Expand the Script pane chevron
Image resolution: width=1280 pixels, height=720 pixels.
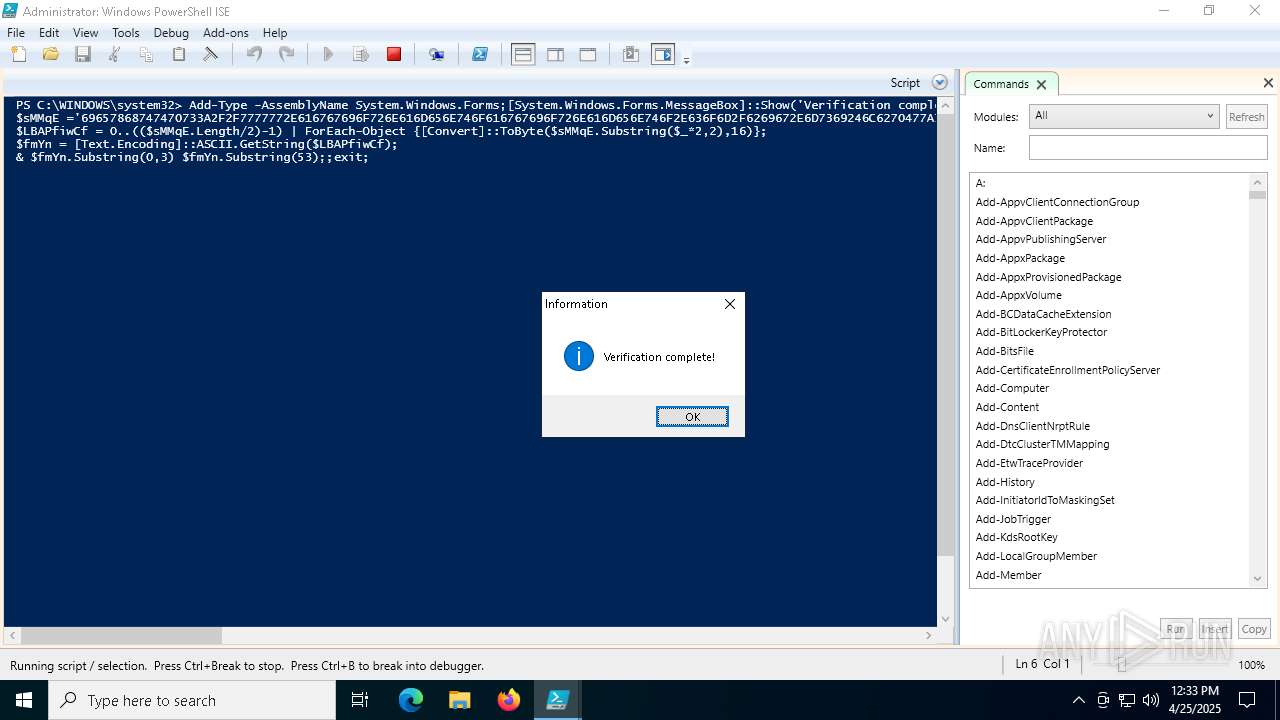[x=939, y=83]
